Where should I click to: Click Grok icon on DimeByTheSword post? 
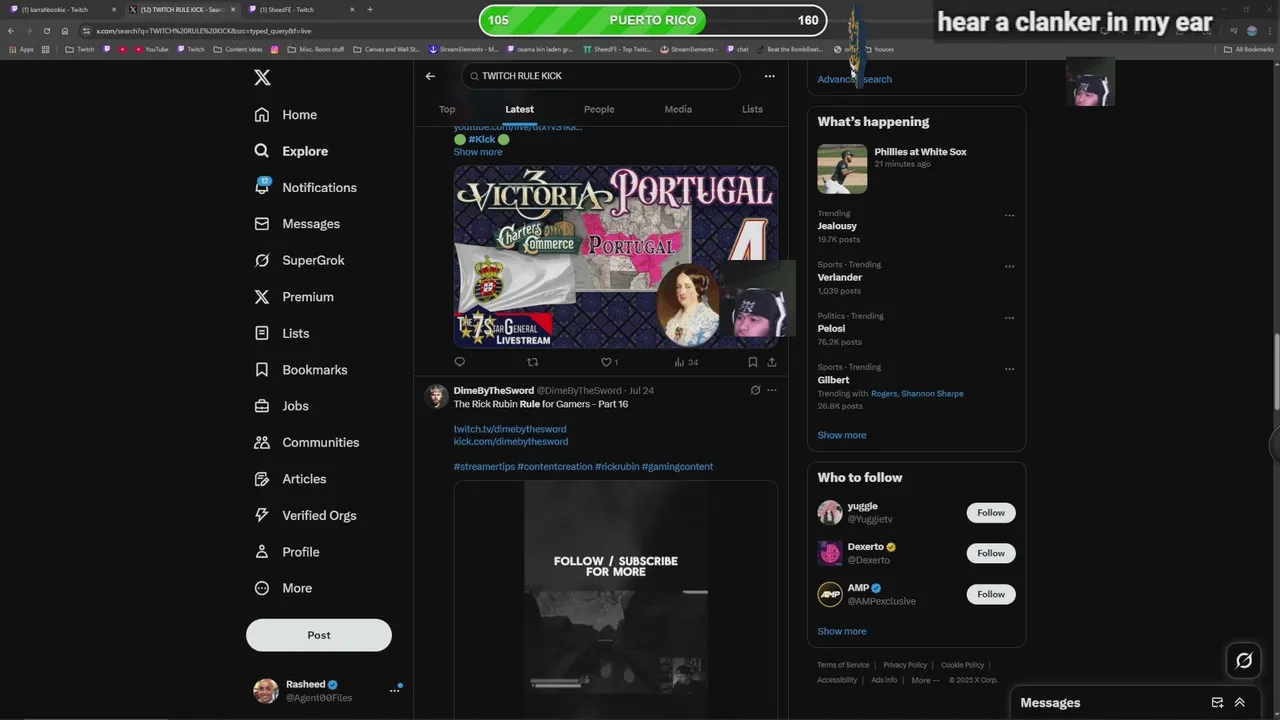755,390
